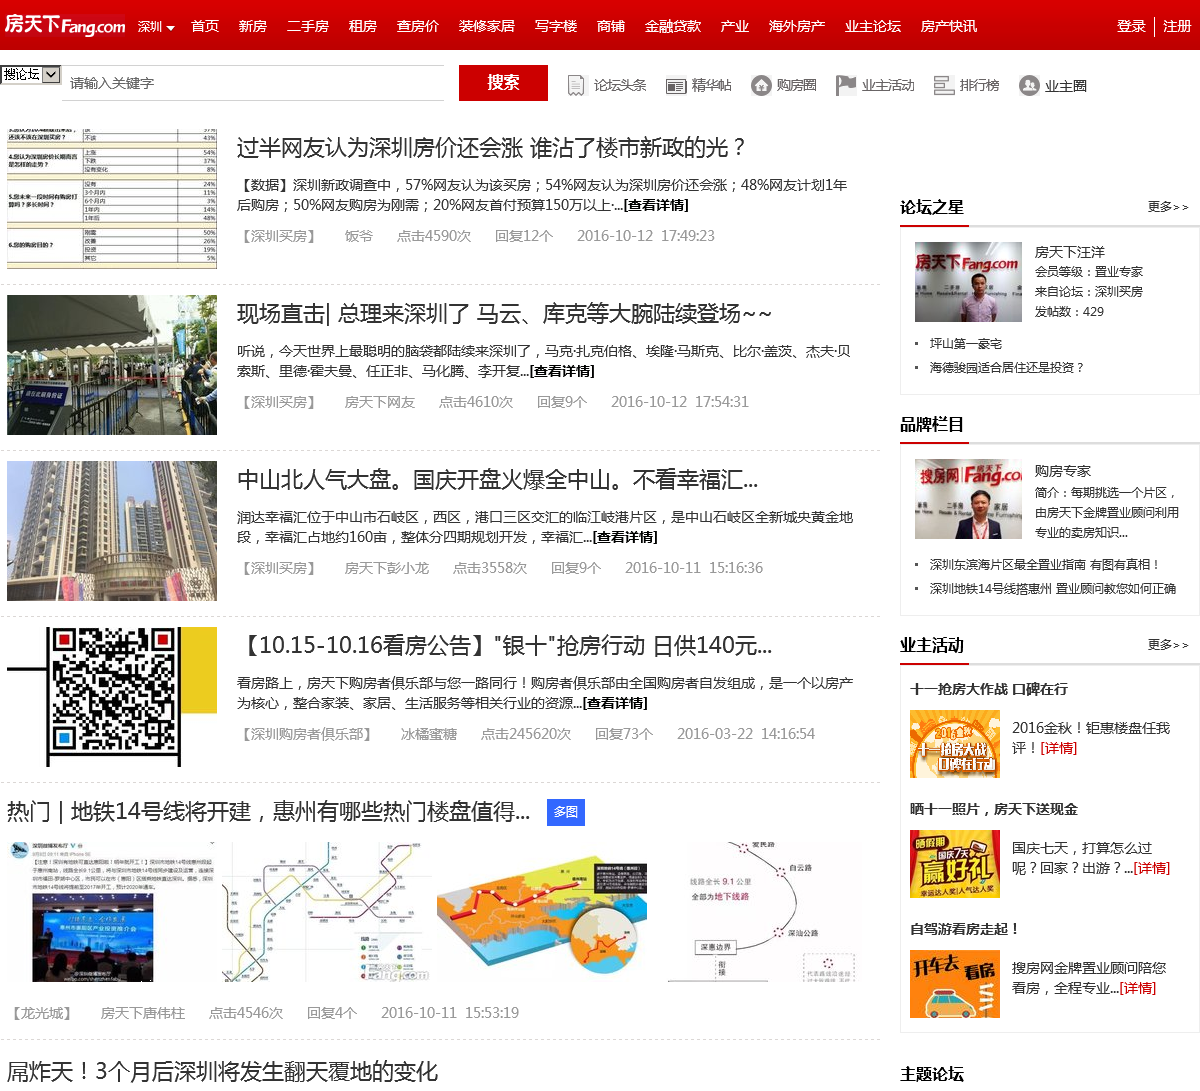Go to 首页 in the top navigation
The height and width of the screenshot is (1091, 1200).
[205, 26]
